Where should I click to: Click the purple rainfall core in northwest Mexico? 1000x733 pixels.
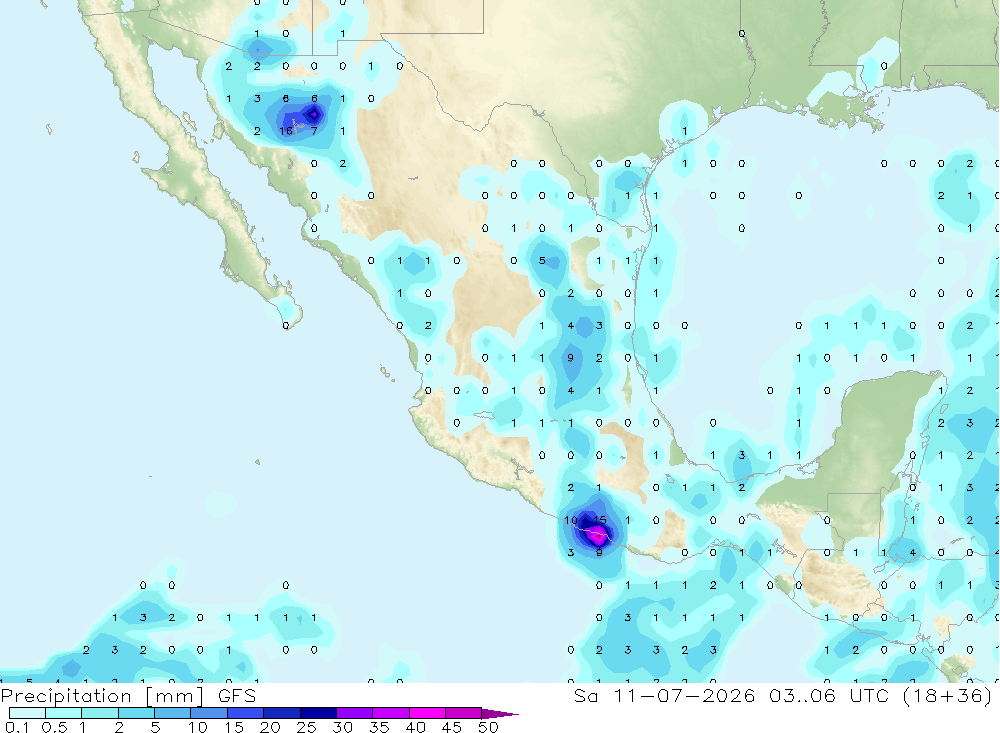click(x=313, y=115)
